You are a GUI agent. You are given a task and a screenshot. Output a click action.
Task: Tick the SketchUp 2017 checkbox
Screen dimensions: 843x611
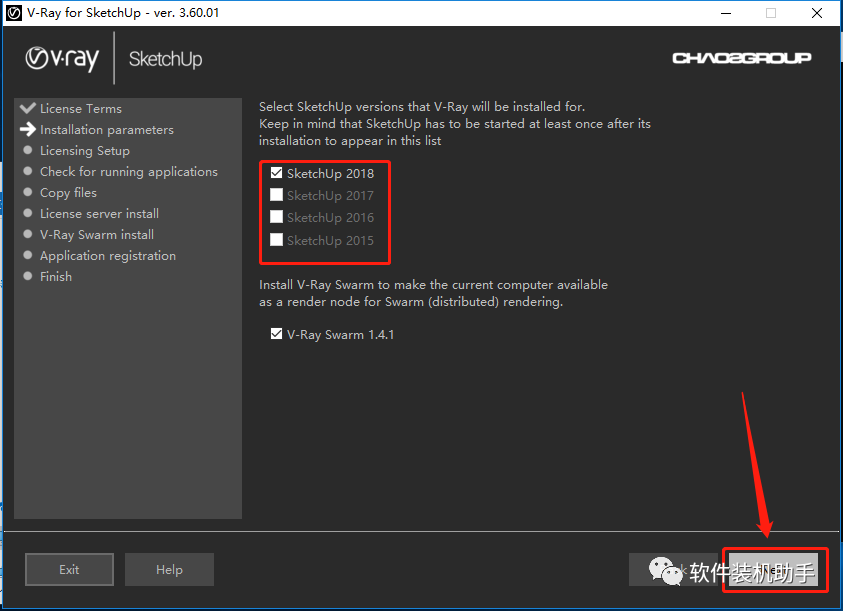[276, 195]
